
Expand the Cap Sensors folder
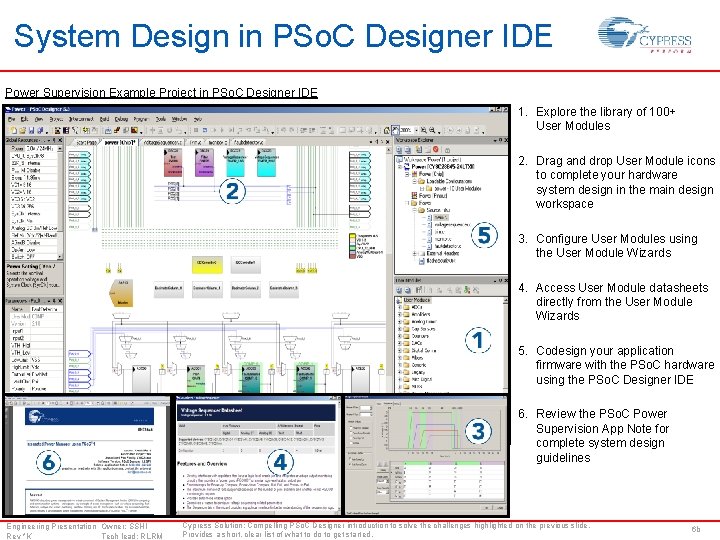coord(400,329)
